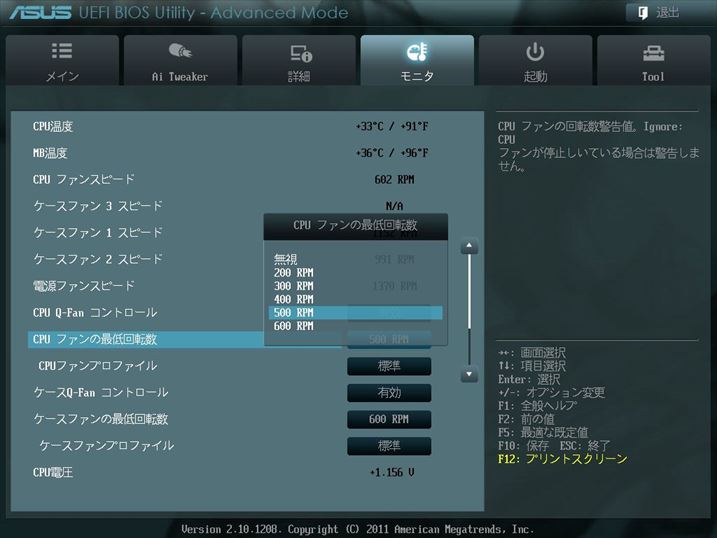Pick 400 RPM in the popup list
717x538 pixels.
pos(294,299)
